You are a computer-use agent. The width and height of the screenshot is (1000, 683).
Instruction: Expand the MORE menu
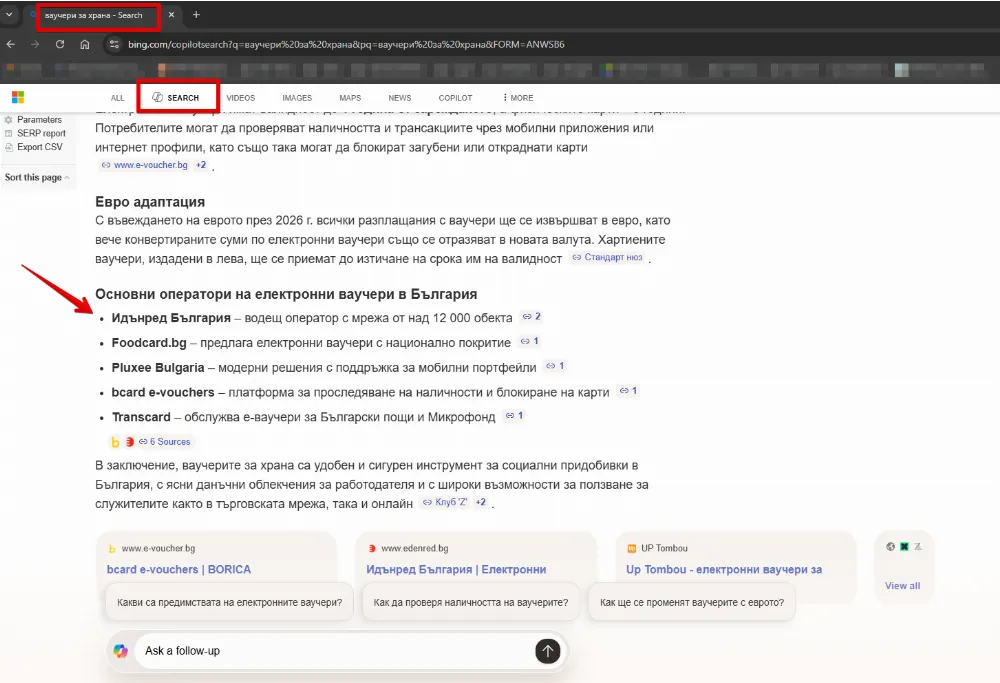point(518,98)
